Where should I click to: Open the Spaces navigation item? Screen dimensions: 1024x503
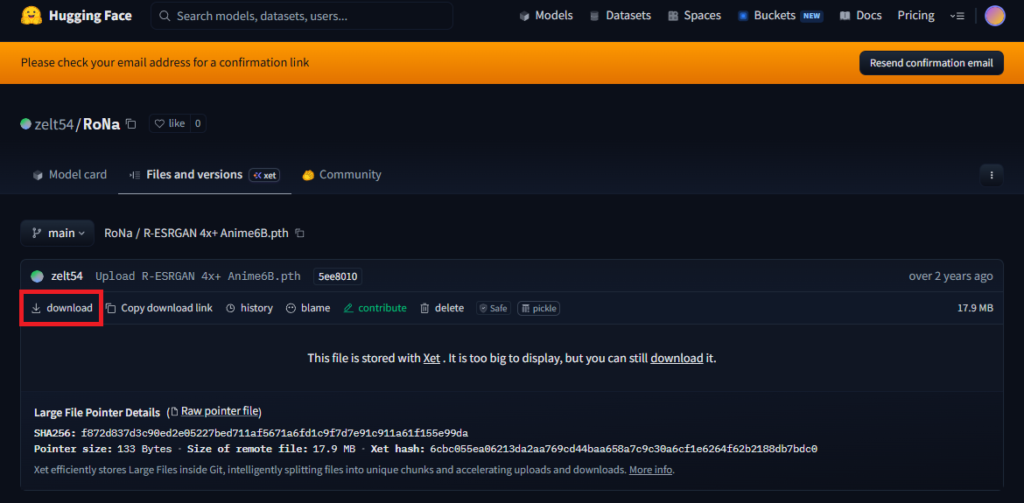694,16
